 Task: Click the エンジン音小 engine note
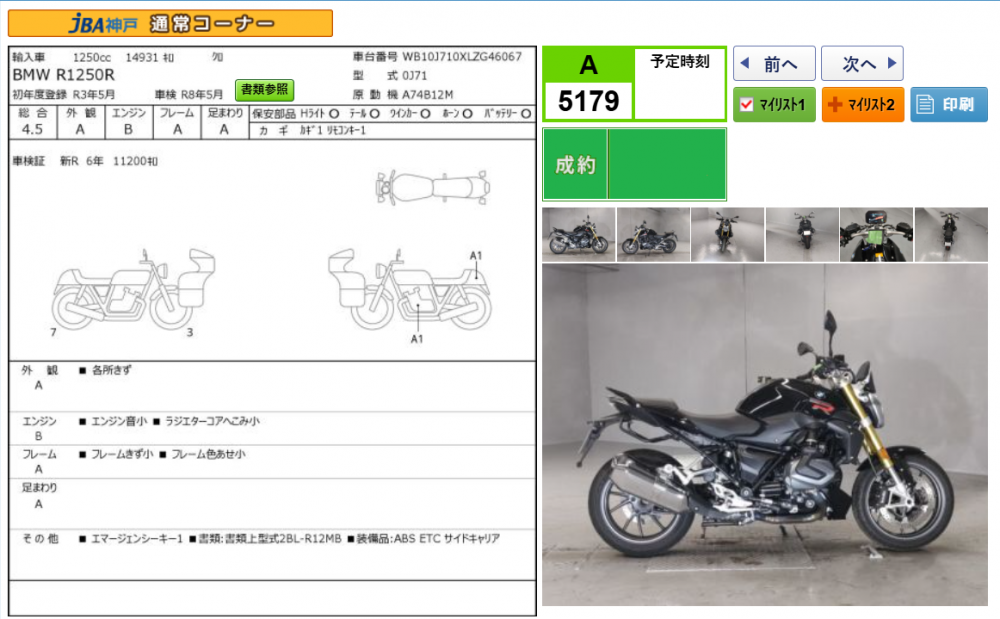119,421
